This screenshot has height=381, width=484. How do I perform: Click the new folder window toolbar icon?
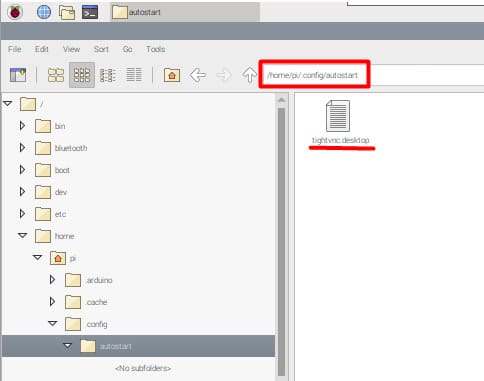[x=18, y=75]
